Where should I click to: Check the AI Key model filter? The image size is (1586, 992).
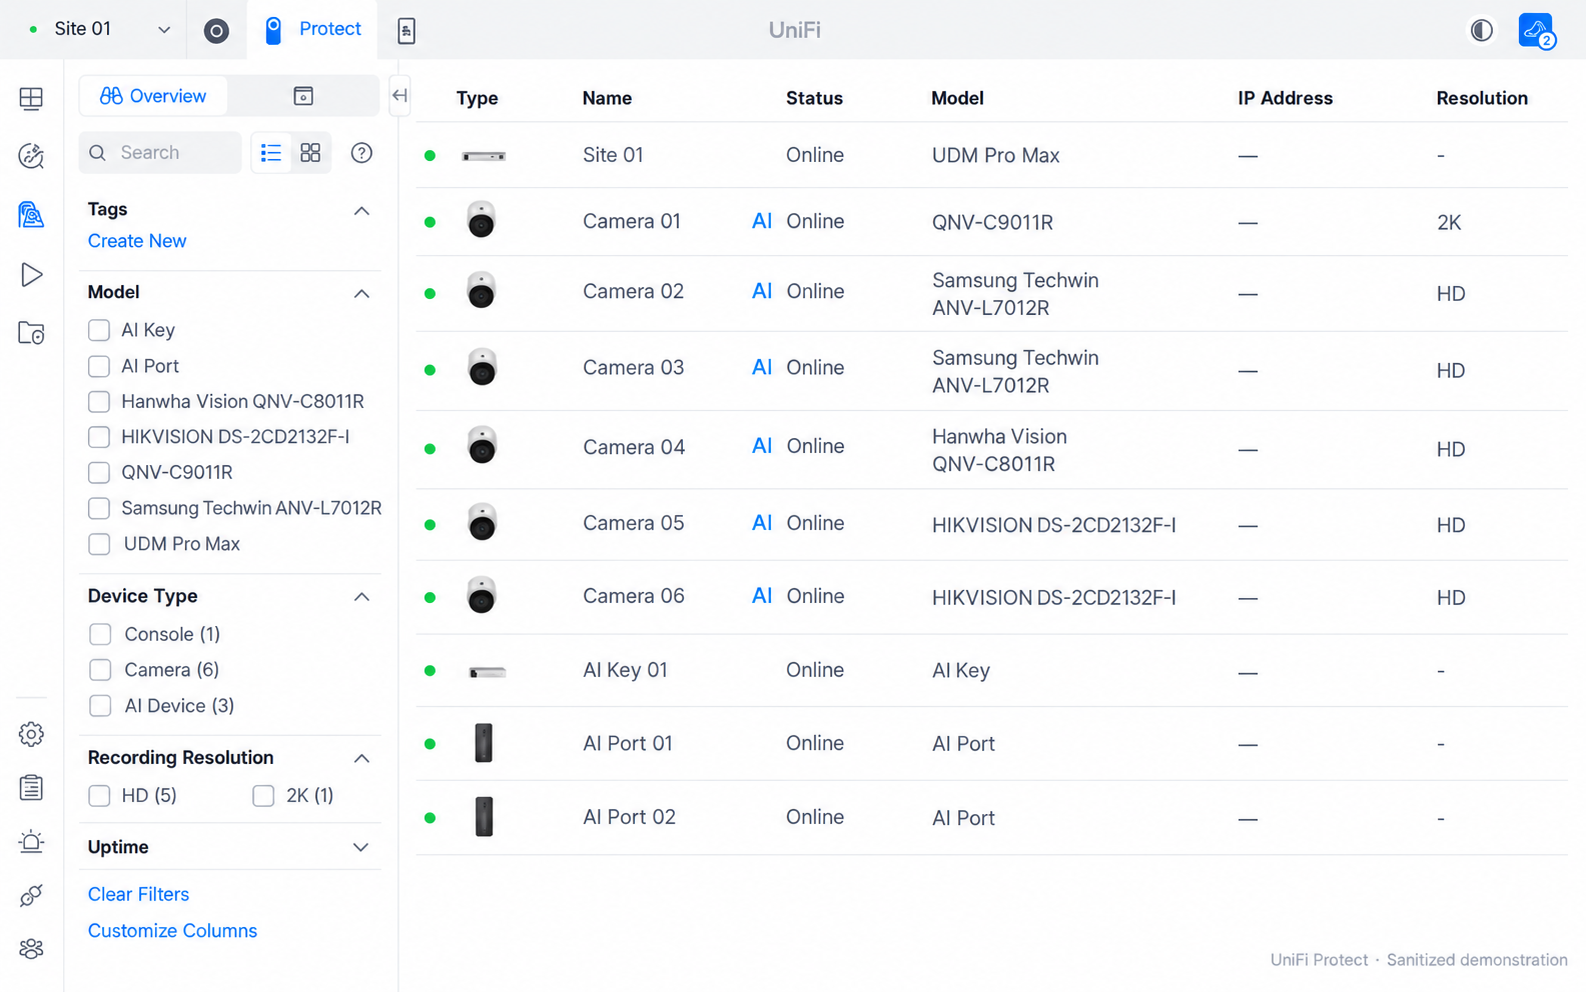pyautogui.click(x=99, y=330)
